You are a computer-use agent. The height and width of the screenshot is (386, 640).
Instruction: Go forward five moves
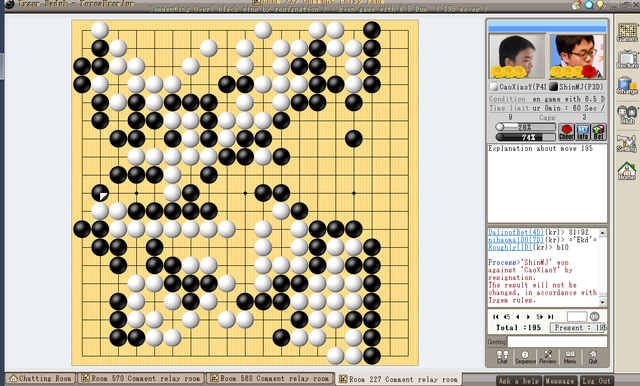(x=539, y=317)
